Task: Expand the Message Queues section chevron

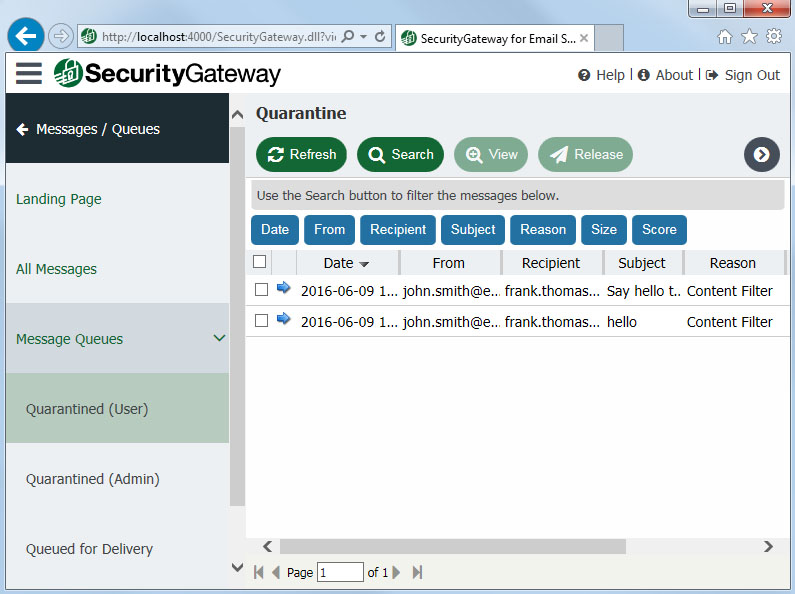Action: click(x=219, y=338)
